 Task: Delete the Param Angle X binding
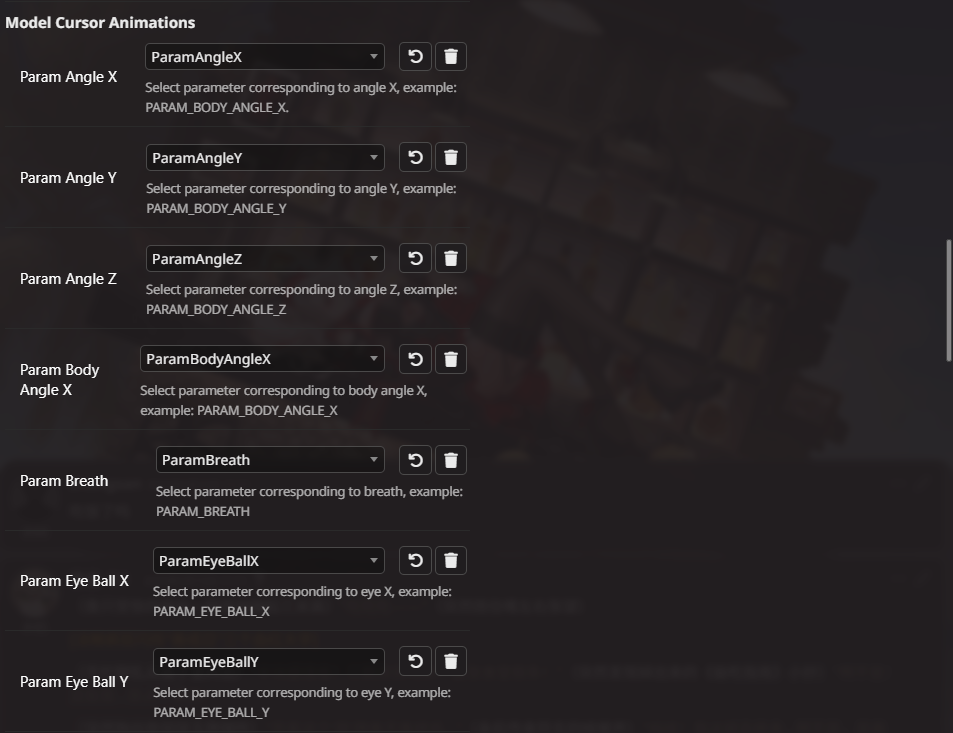click(x=451, y=56)
